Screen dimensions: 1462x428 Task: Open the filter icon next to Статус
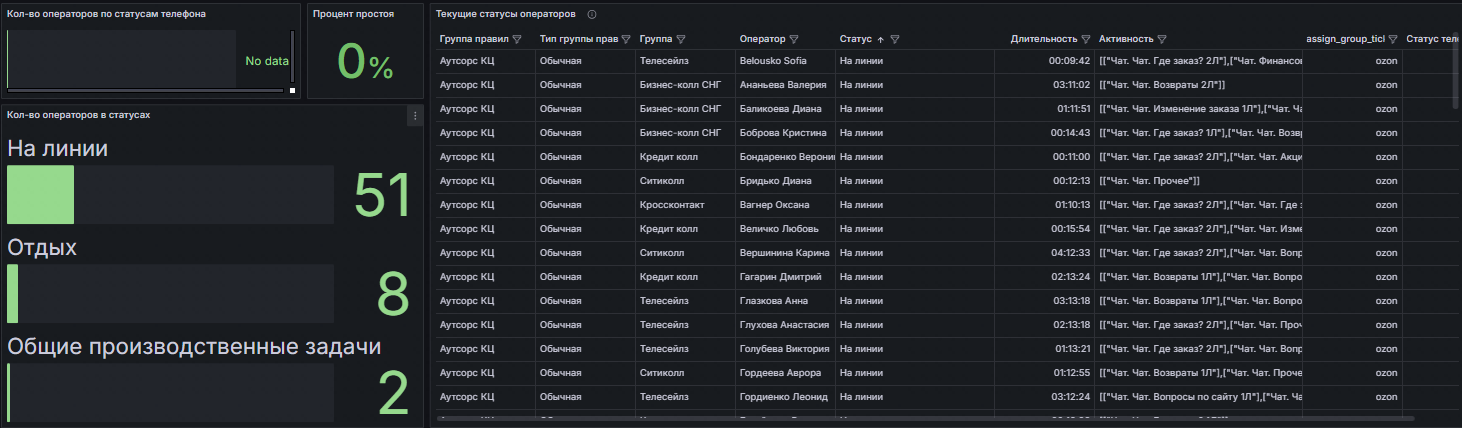coord(895,40)
